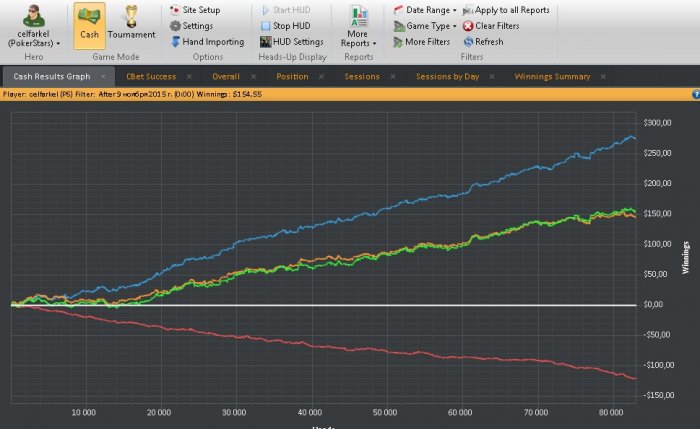The image size is (700, 429).
Task: Click the 10 000 hands axis label
Action: [x=83, y=412]
